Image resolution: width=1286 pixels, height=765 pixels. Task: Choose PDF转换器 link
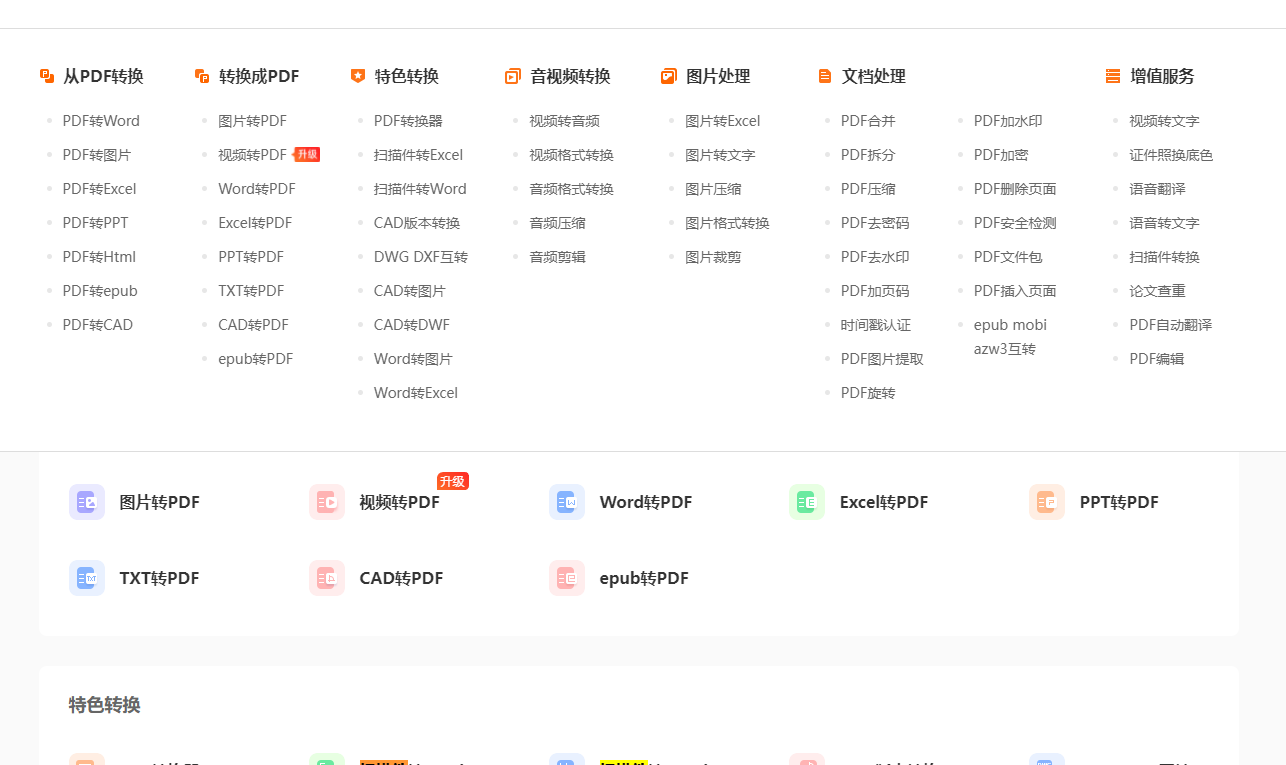[408, 121]
